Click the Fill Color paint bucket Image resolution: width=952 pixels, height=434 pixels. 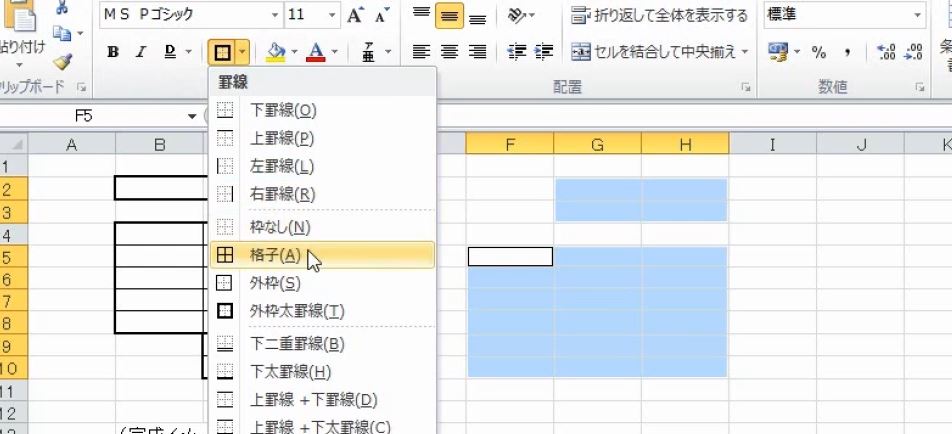coord(276,52)
